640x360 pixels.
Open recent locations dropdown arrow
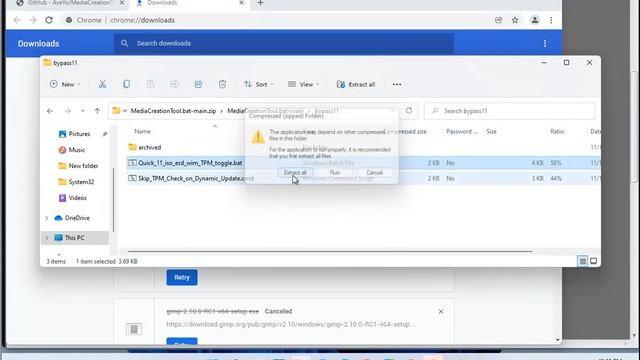click(82, 111)
